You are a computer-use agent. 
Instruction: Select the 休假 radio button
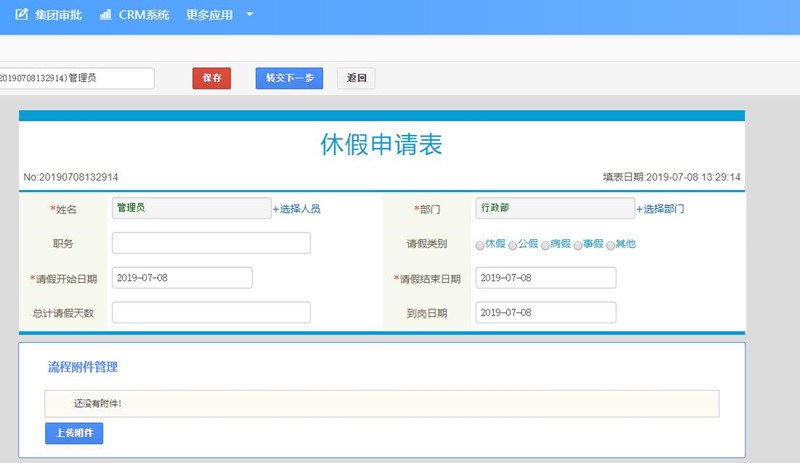pyautogui.click(x=480, y=246)
